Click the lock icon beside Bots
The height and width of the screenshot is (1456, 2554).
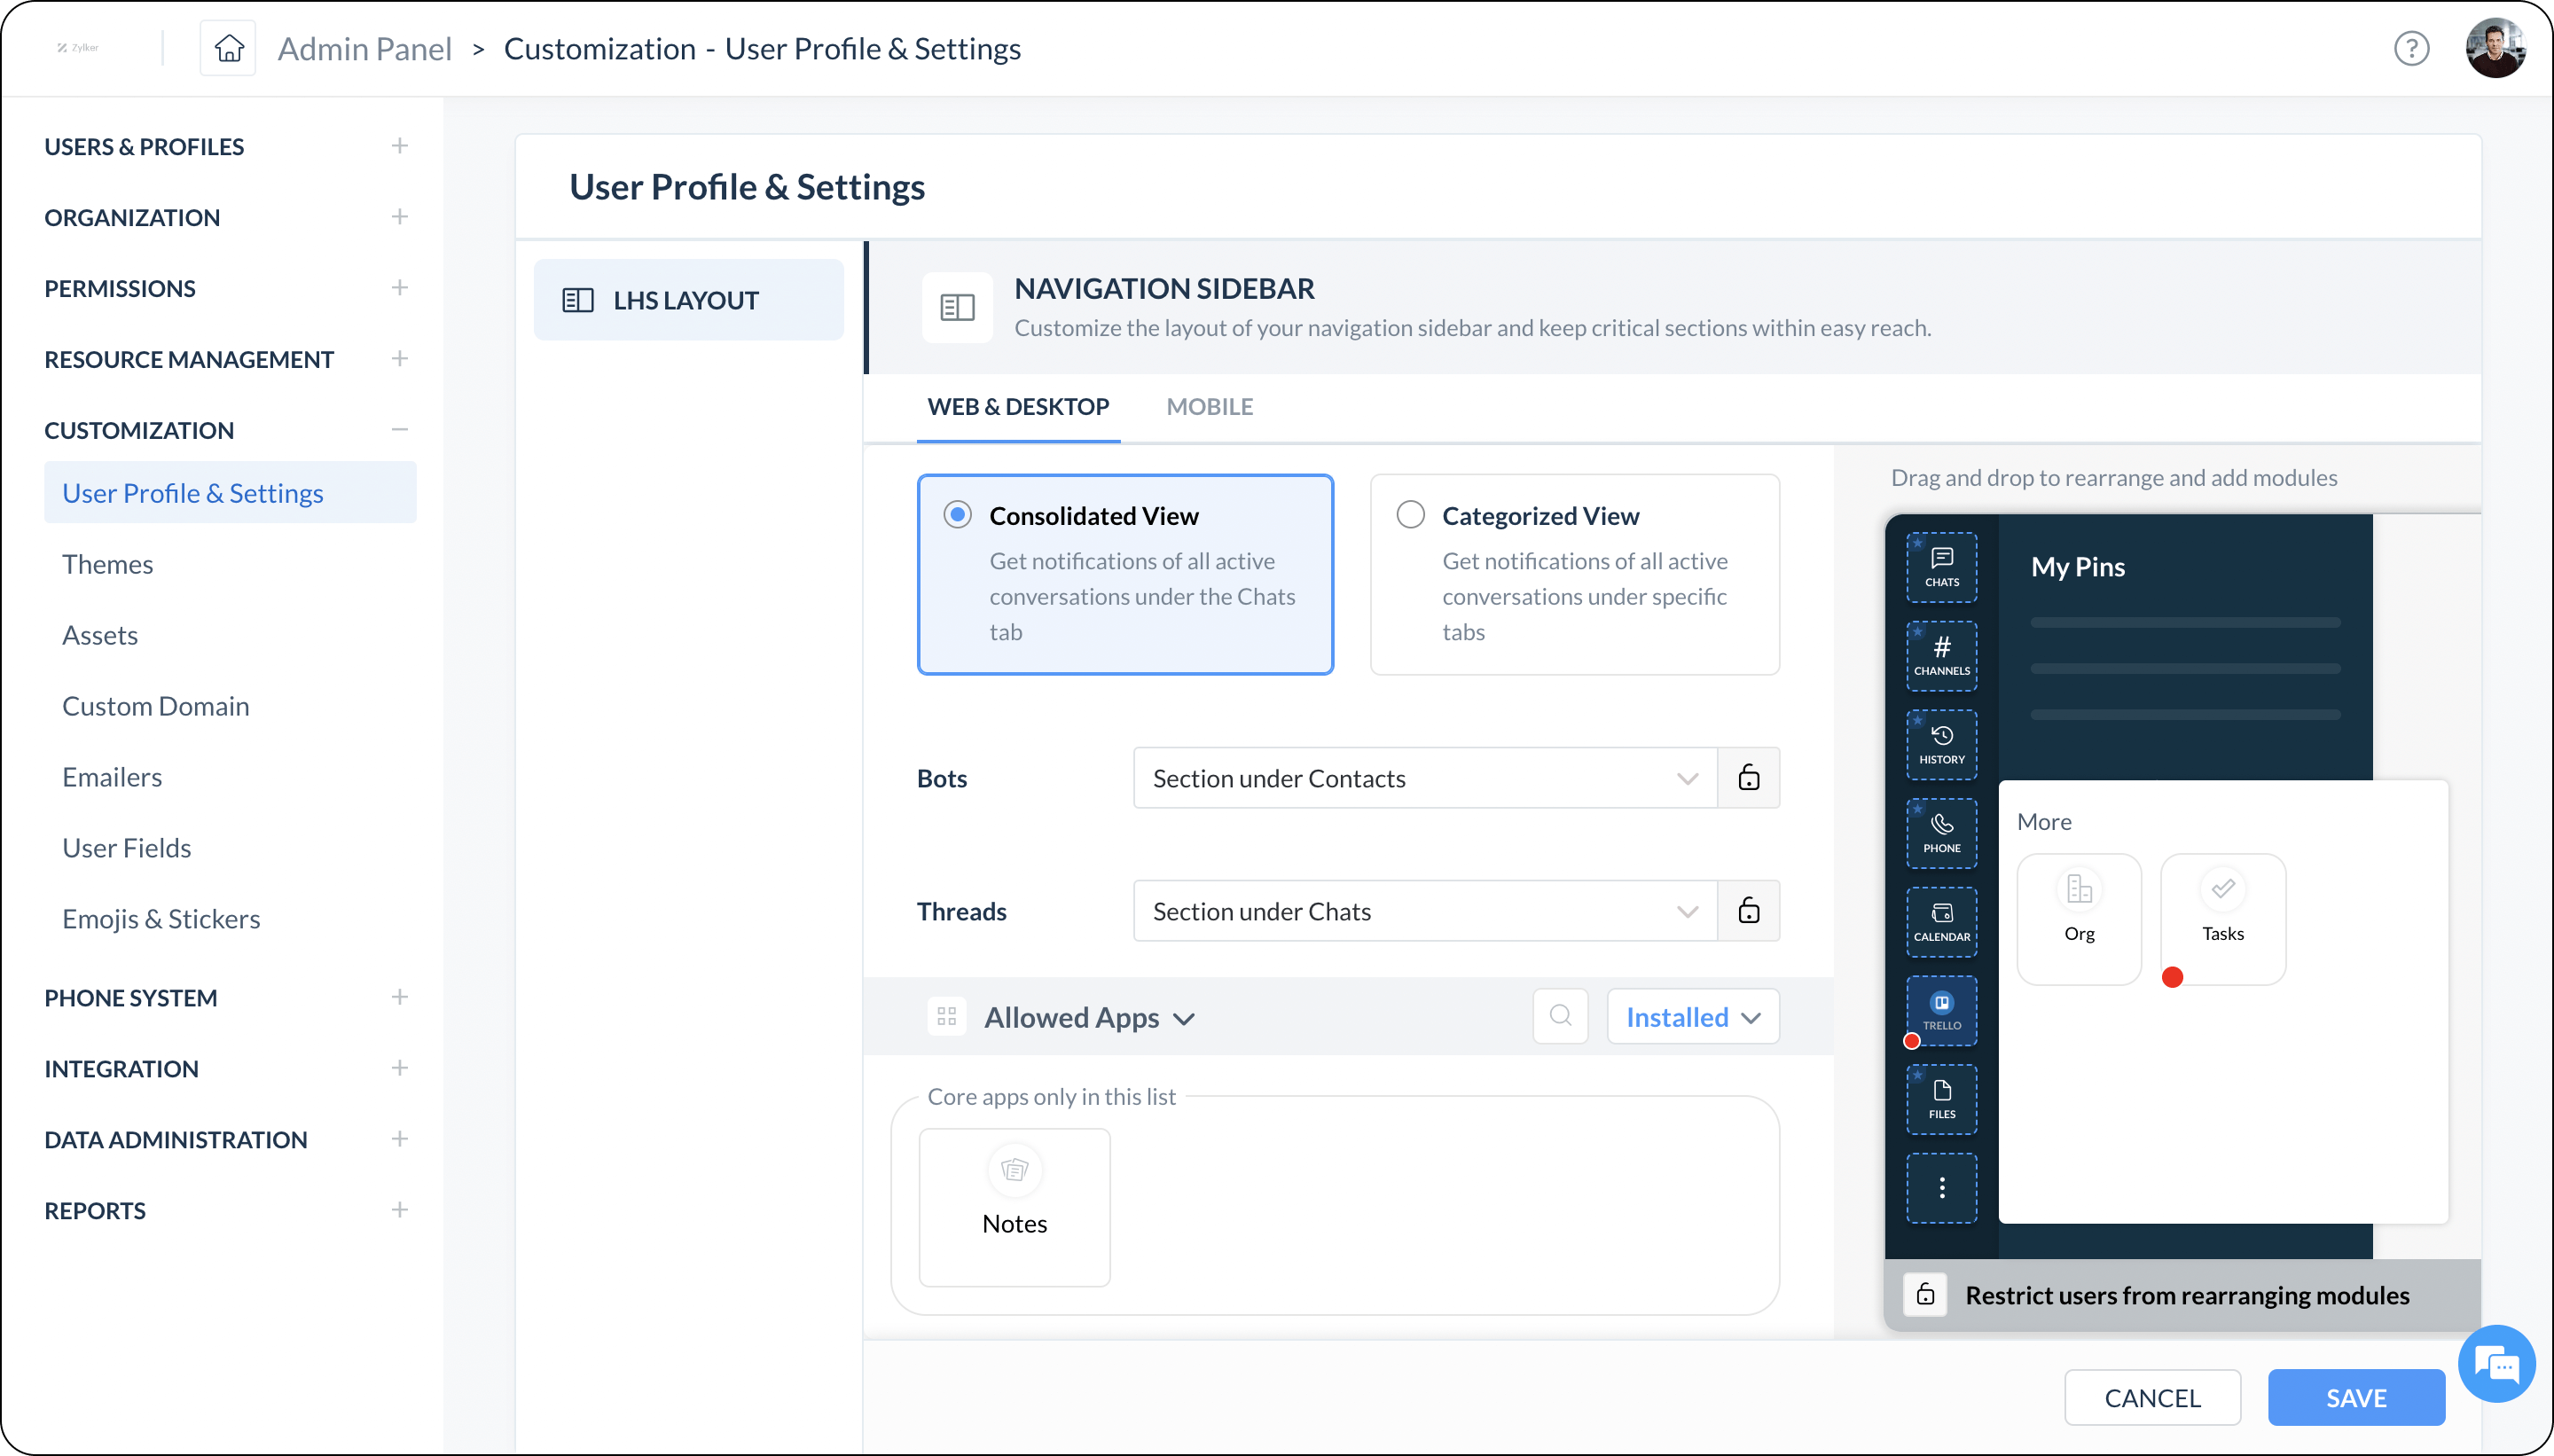click(x=1748, y=777)
